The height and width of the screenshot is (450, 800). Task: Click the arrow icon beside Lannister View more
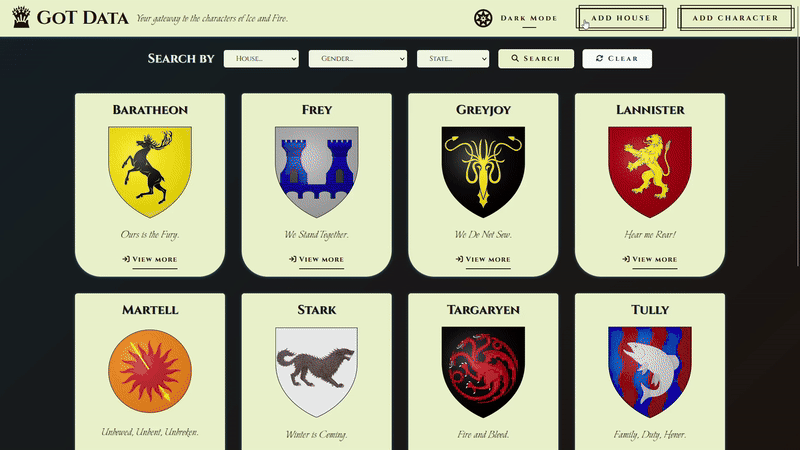point(626,259)
